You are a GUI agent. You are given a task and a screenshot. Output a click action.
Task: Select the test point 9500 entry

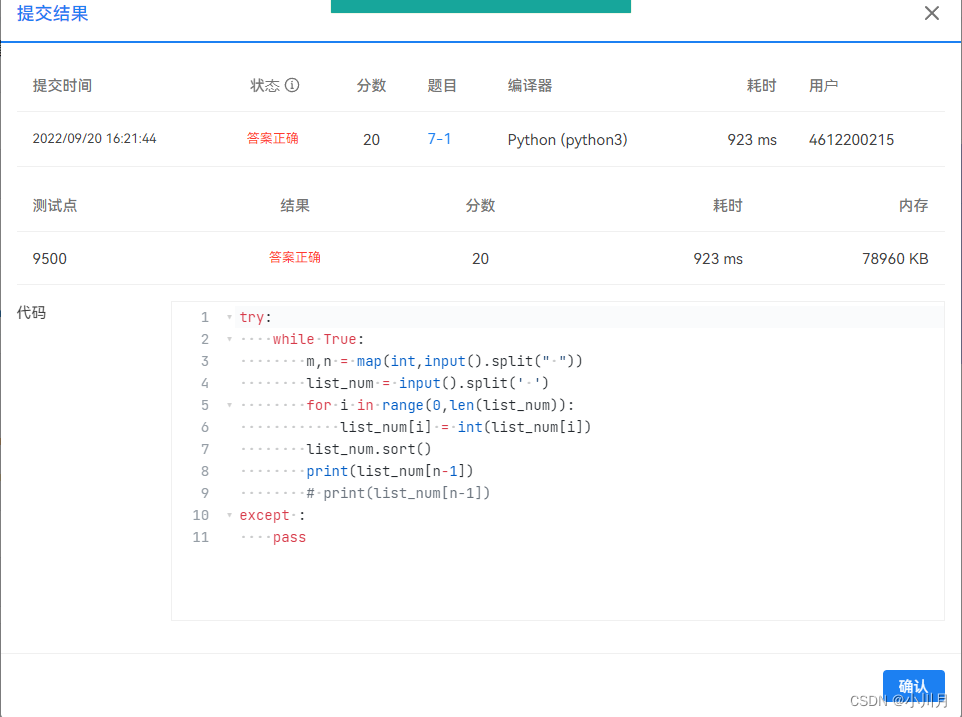point(49,258)
